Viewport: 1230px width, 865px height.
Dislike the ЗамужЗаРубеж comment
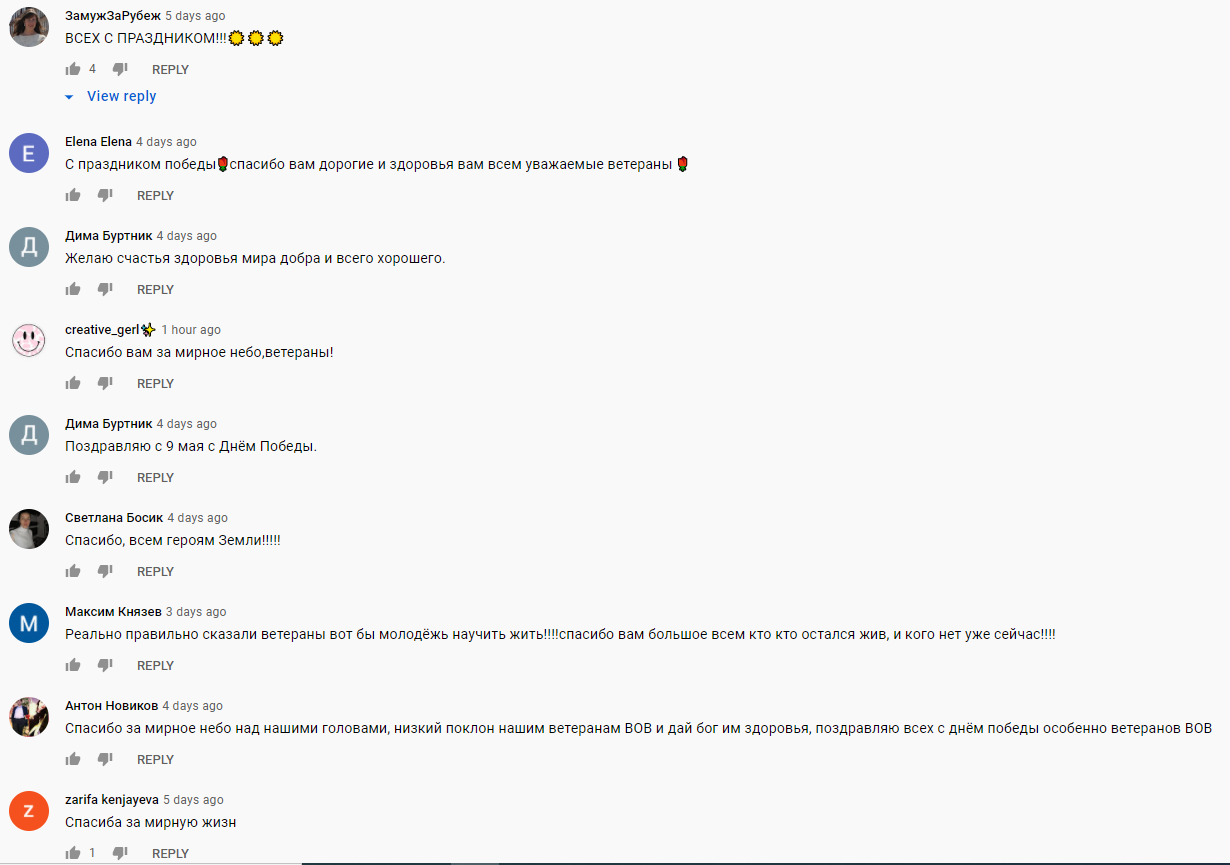tap(120, 69)
